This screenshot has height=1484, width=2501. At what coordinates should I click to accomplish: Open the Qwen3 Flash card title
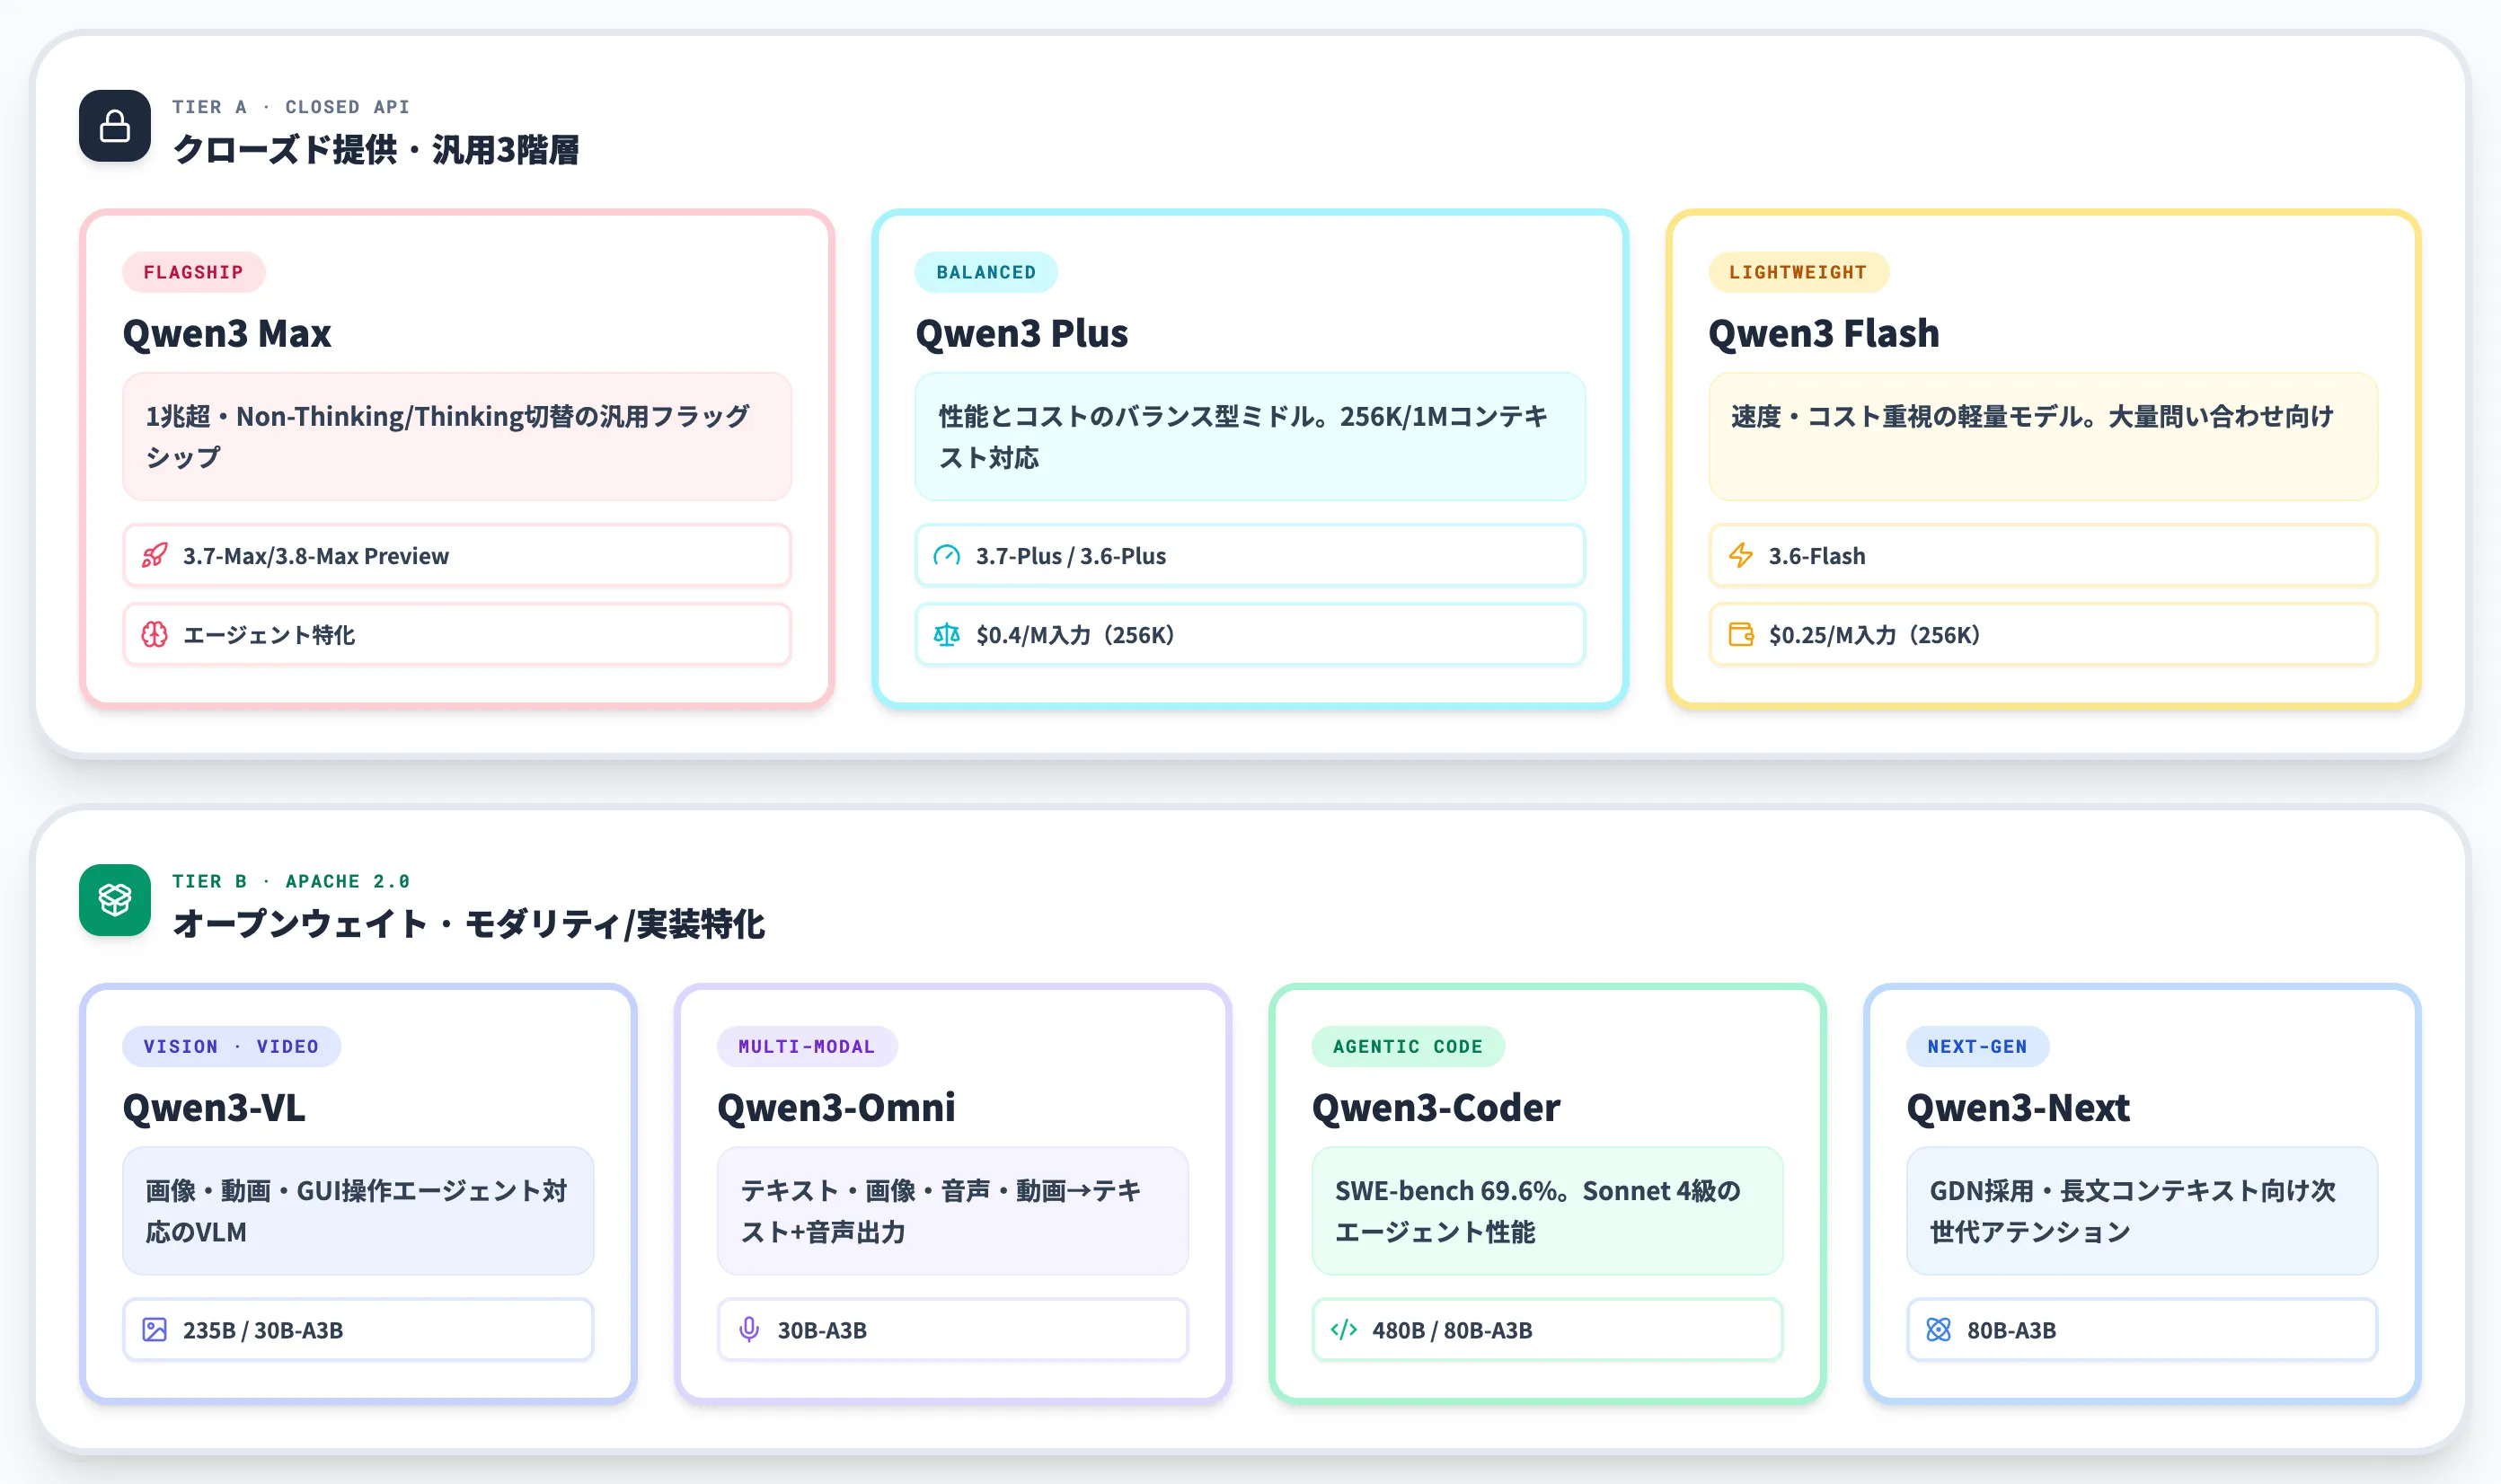click(1824, 333)
